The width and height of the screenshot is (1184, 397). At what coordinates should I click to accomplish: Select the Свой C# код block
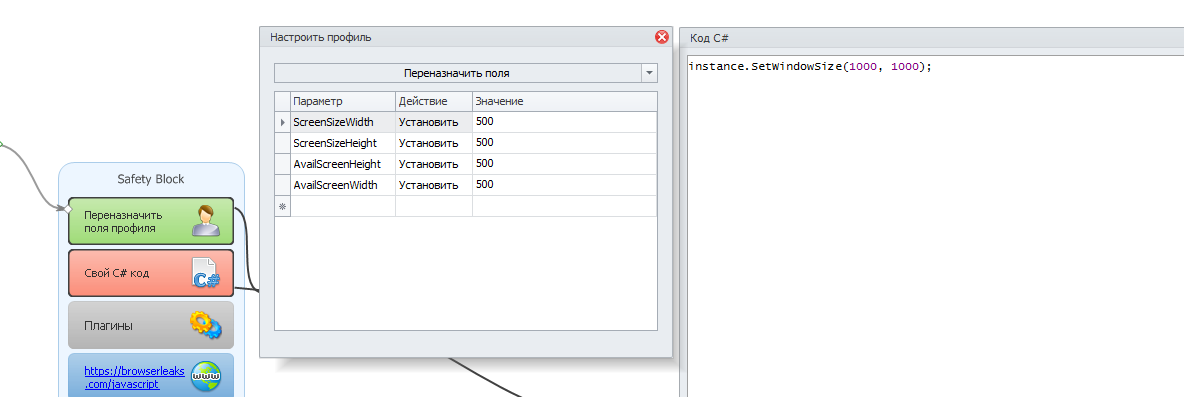pyautogui.click(x=151, y=273)
